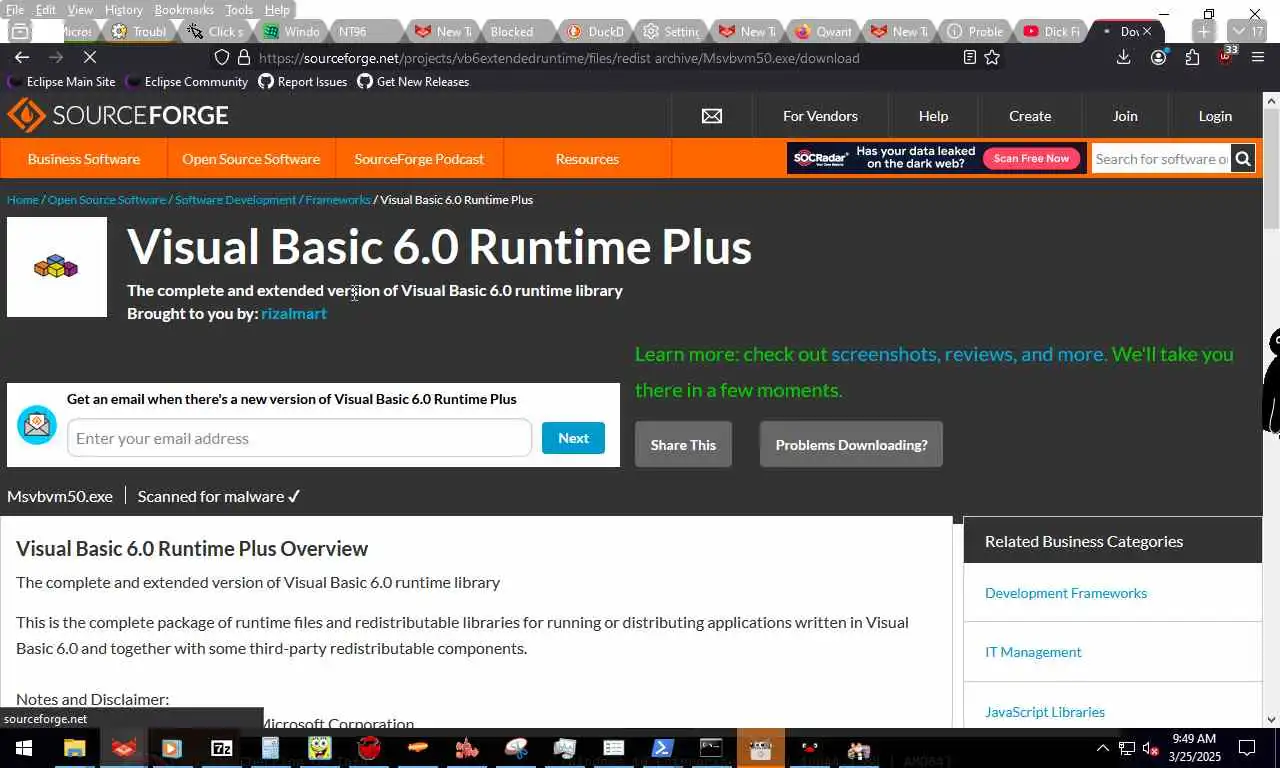
Task: Open File Explorer from the taskbar
Action: click(75, 748)
